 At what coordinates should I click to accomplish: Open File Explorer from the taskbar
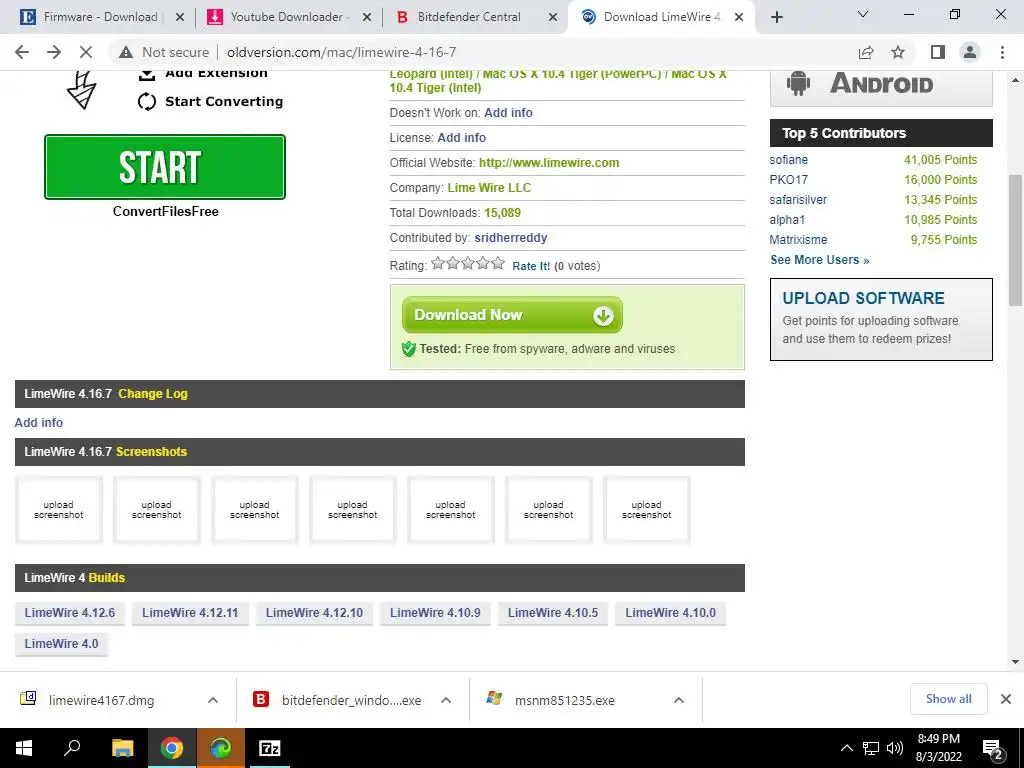[122, 748]
